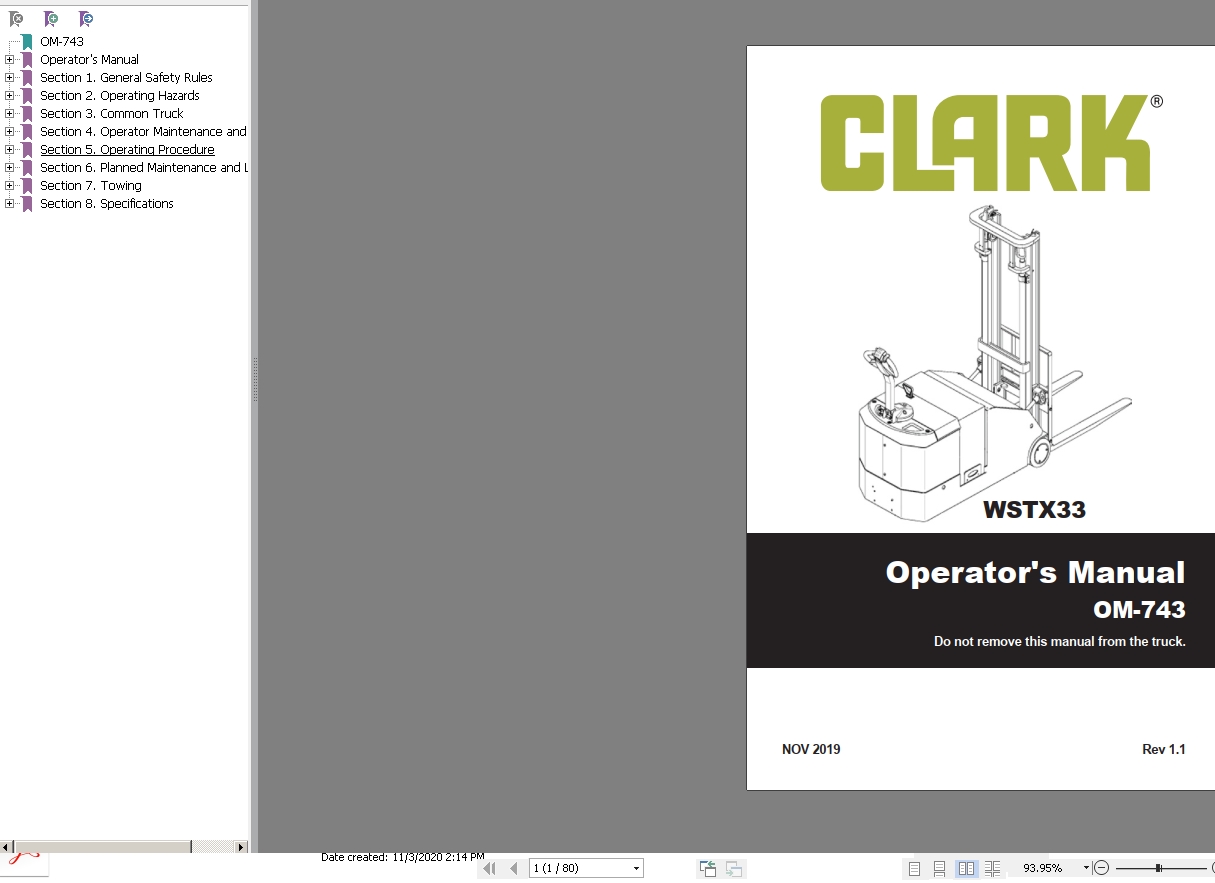Click the Operator's Manual heading on page
This screenshot has width=1215, height=883.
point(1035,573)
